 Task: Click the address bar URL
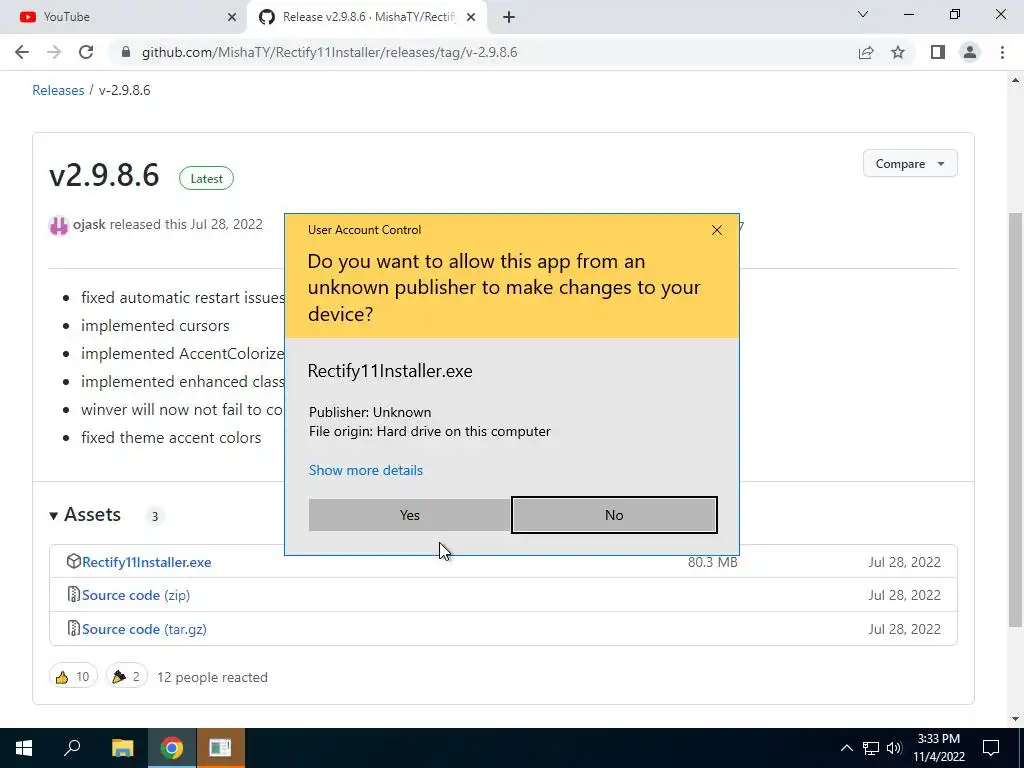(329, 52)
